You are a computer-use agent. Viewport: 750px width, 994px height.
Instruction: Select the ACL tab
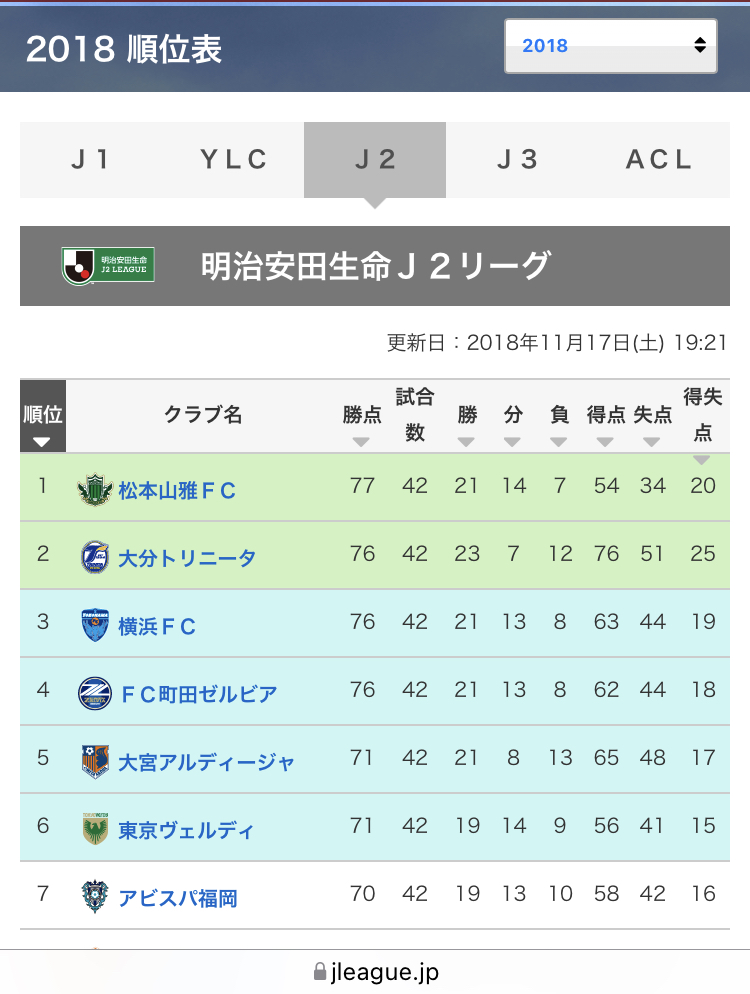click(659, 160)
